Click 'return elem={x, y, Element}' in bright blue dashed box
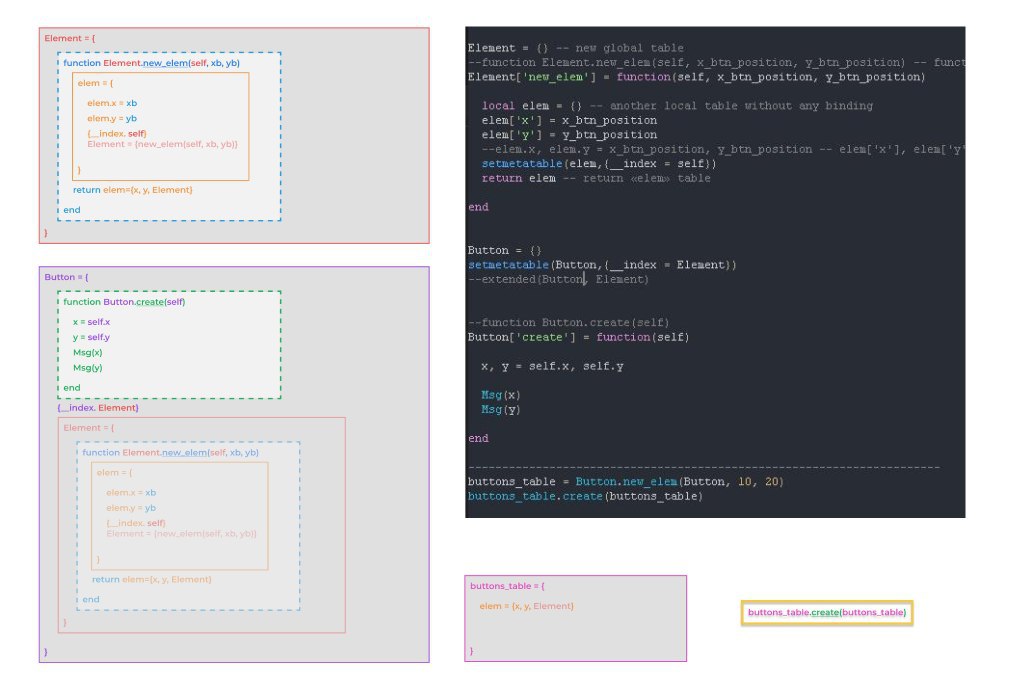 coord(133,190)
